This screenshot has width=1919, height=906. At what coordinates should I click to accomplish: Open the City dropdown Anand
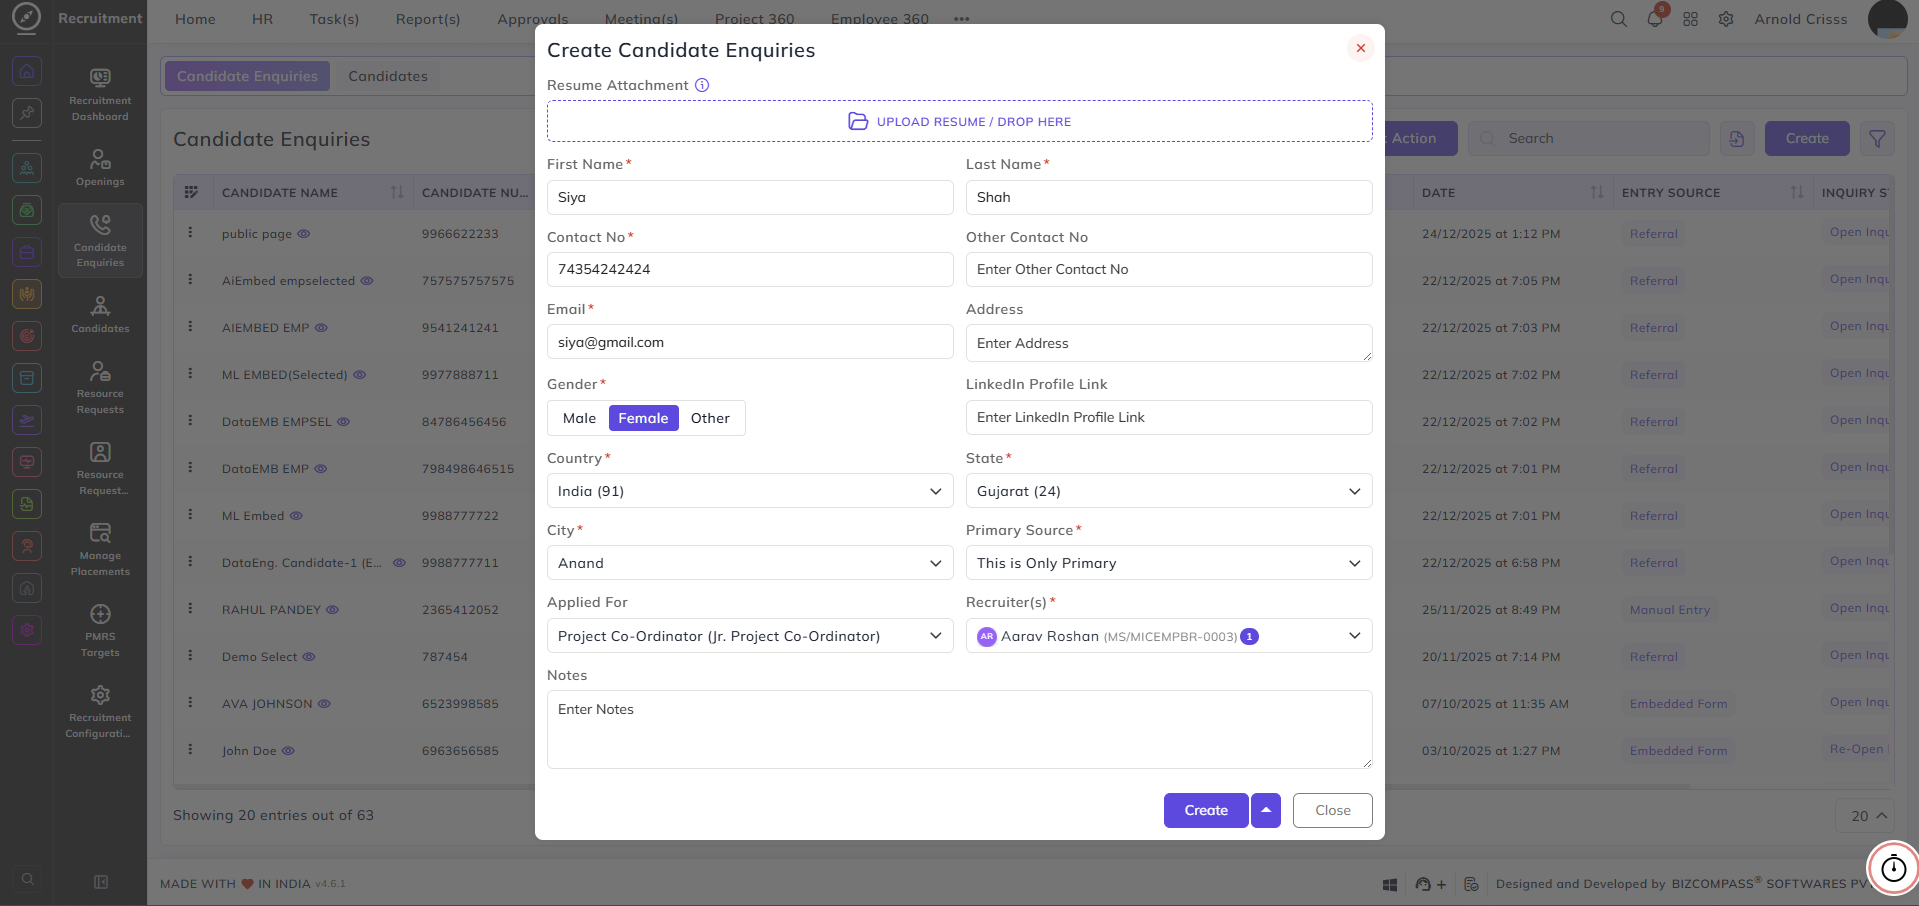[750, 563]
